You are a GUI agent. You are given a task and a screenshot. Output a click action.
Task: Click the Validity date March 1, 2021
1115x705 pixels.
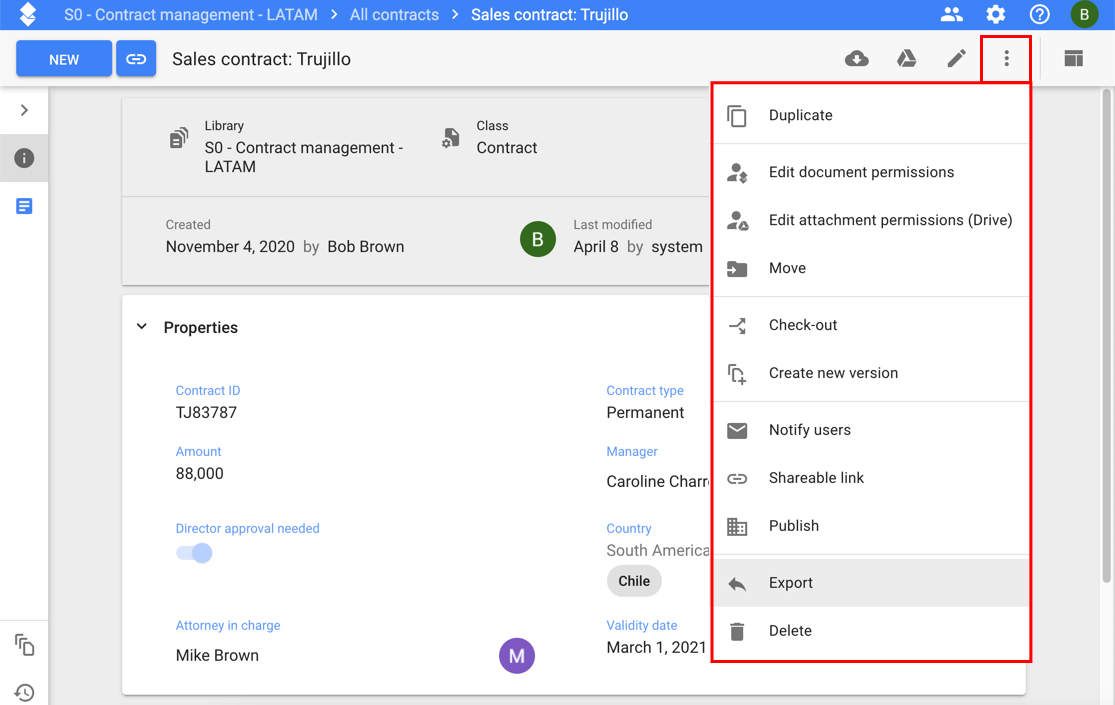pyautogui.click(x=656, y=647)
